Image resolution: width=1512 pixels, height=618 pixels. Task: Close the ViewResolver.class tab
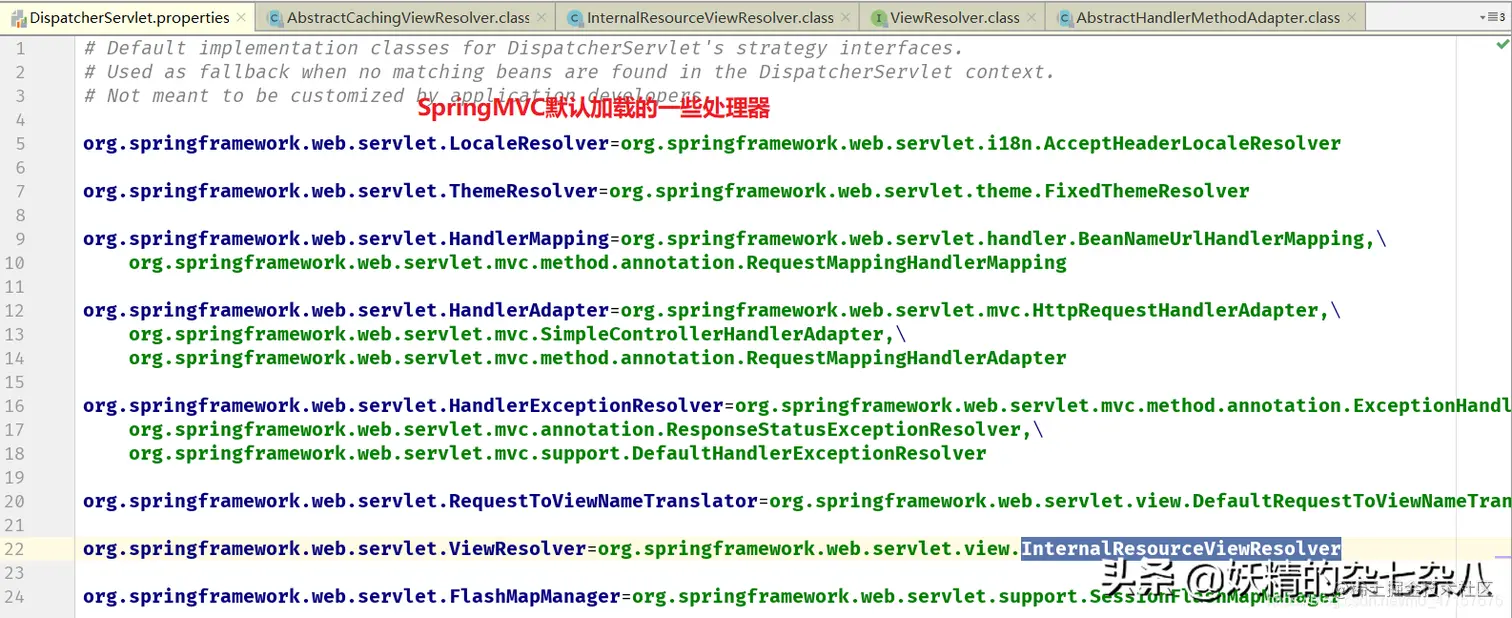[1032, 18]
